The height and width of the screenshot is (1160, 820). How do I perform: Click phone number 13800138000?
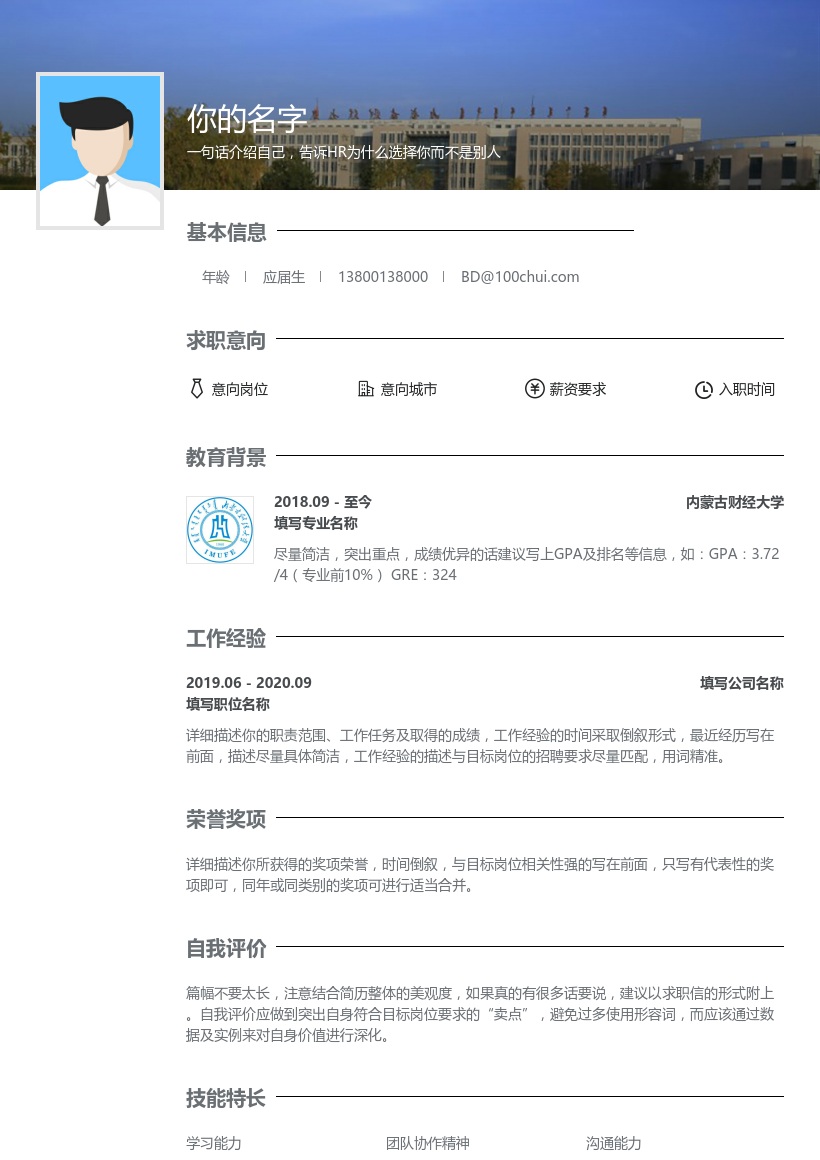(x=383, y=277)
